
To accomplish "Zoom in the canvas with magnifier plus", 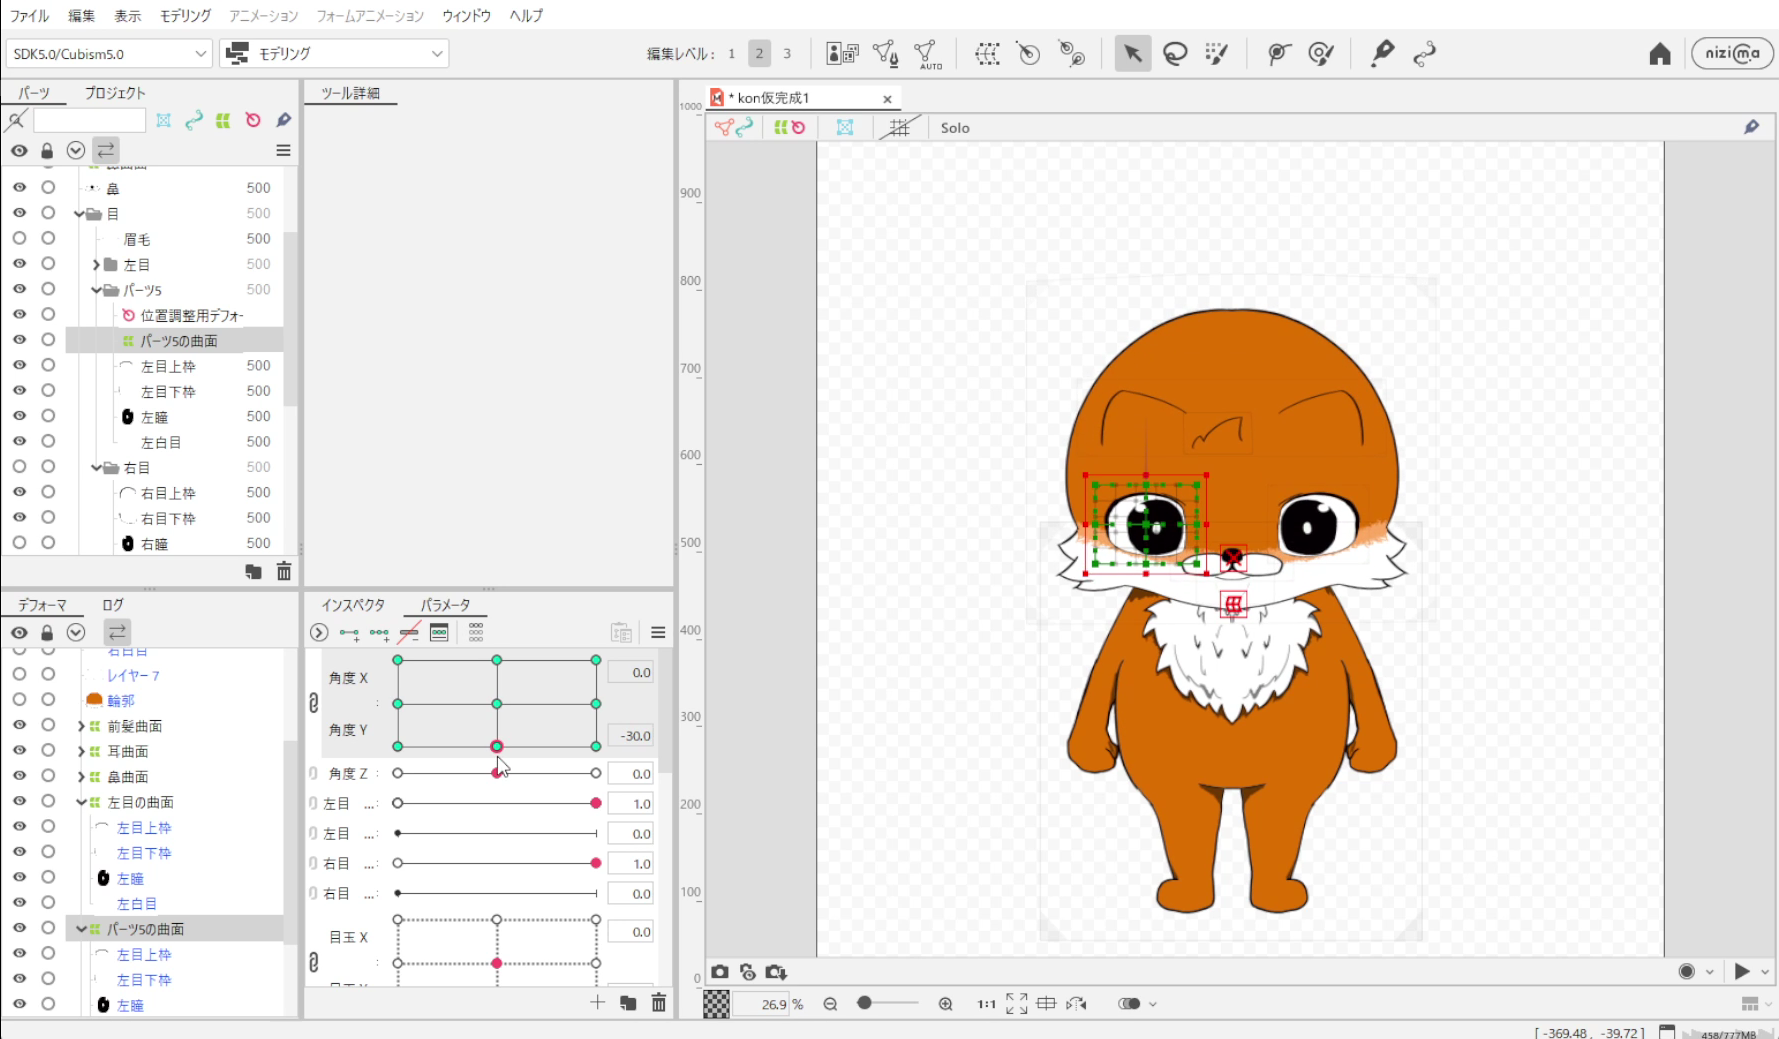I will [x=945, y=1004].
